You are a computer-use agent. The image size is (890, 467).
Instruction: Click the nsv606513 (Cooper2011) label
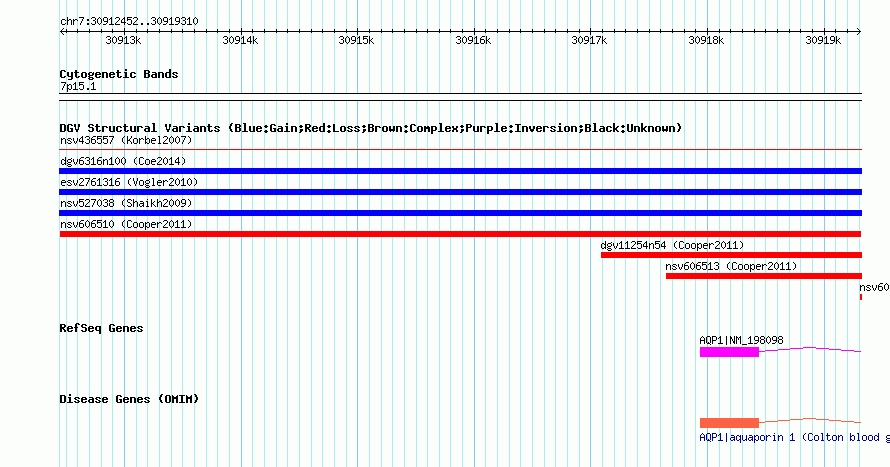731,266
